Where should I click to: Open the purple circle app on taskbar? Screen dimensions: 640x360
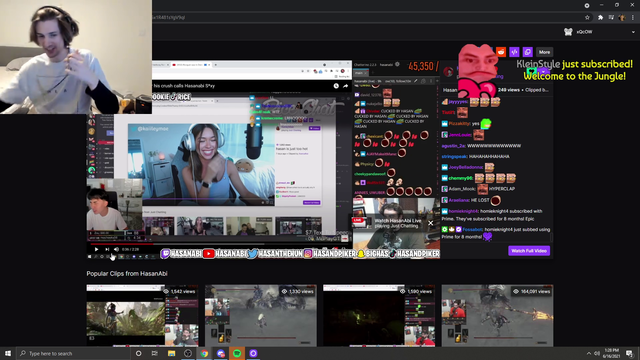pos(253,353)
